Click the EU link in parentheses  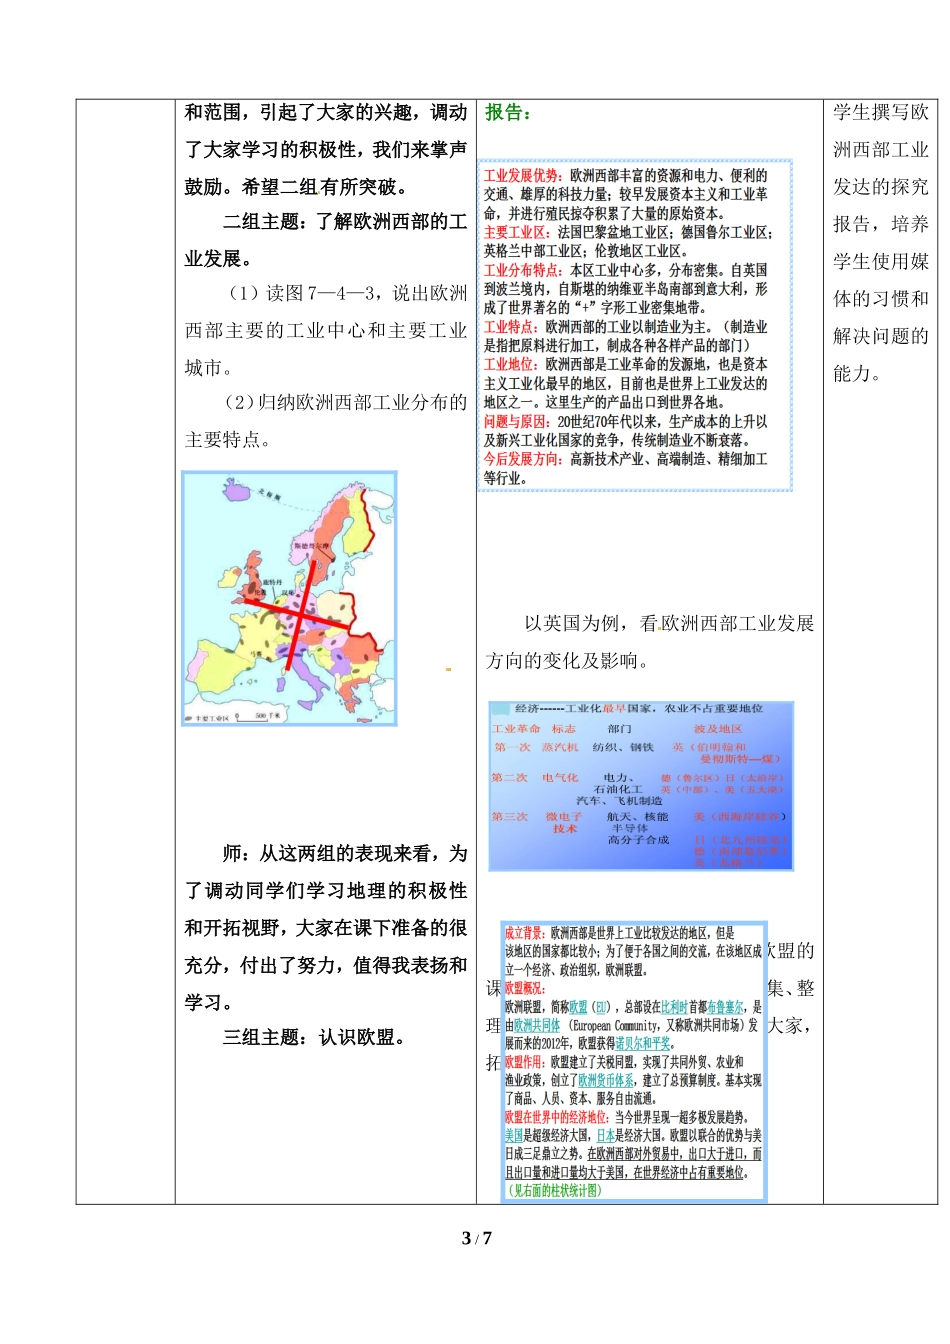(600, 1007)
